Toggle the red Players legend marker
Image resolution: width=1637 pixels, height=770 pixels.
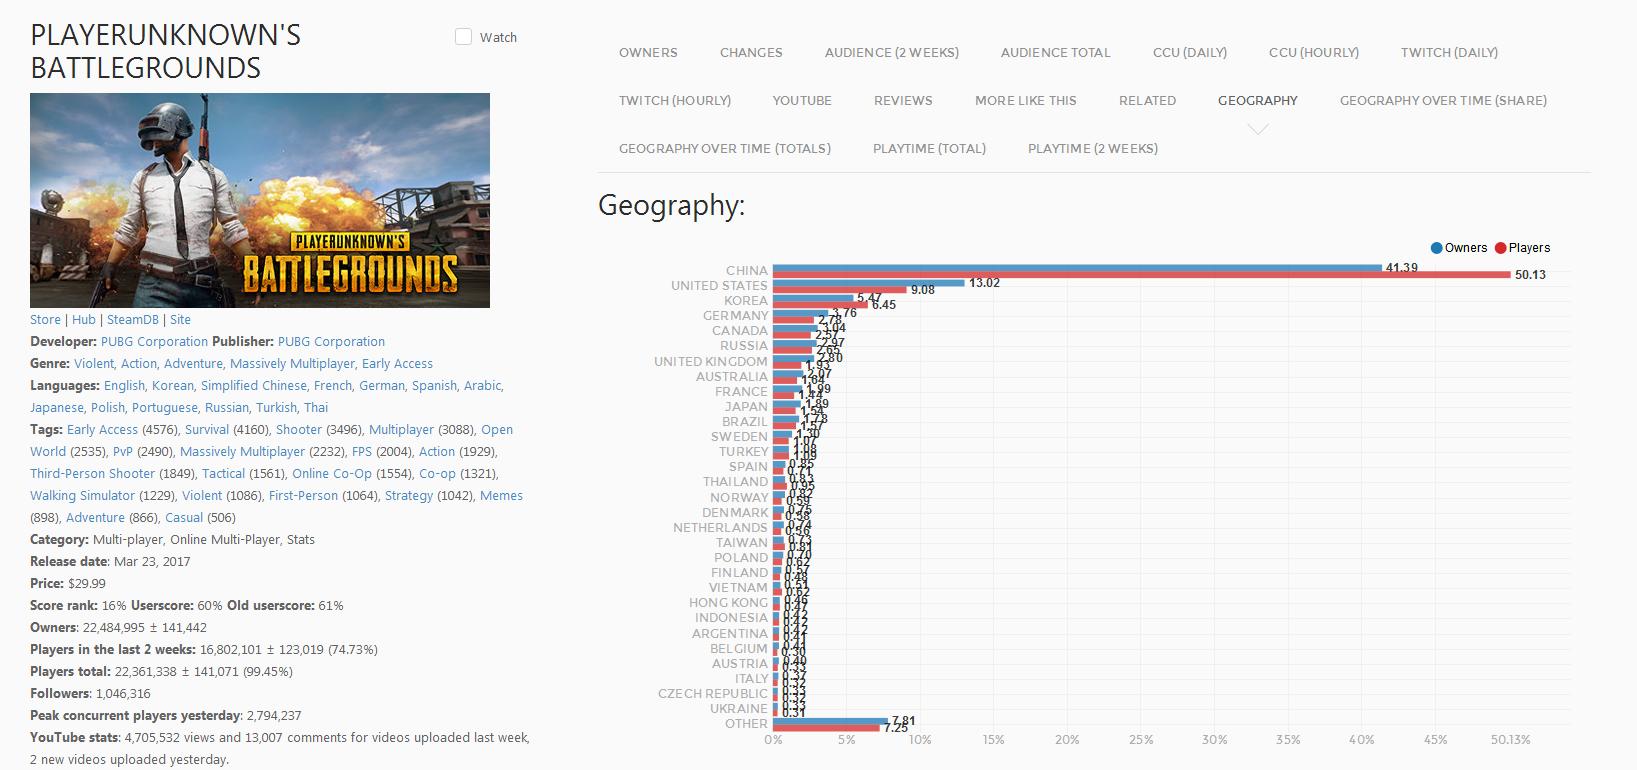pyautogui.click(x=1500, y=248)
